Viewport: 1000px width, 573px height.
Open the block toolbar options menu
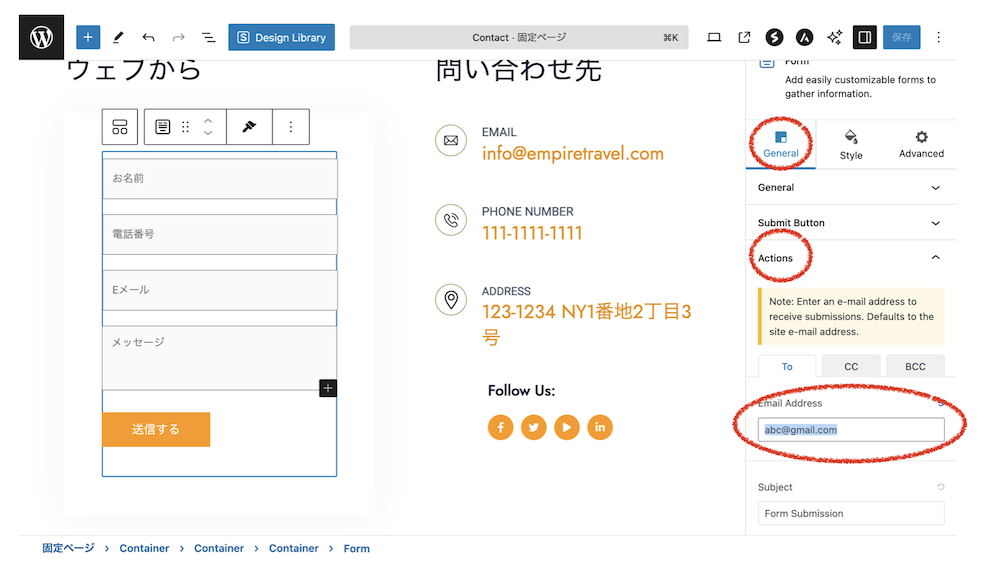click(x=291, y=127)
